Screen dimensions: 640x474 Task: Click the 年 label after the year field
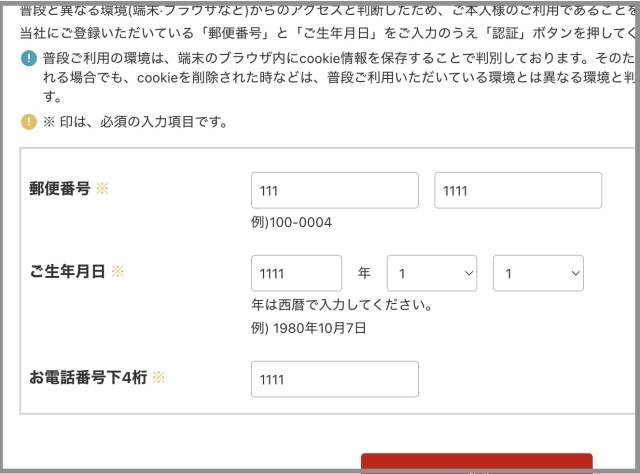pyautogui.click(x=364, y=273)
